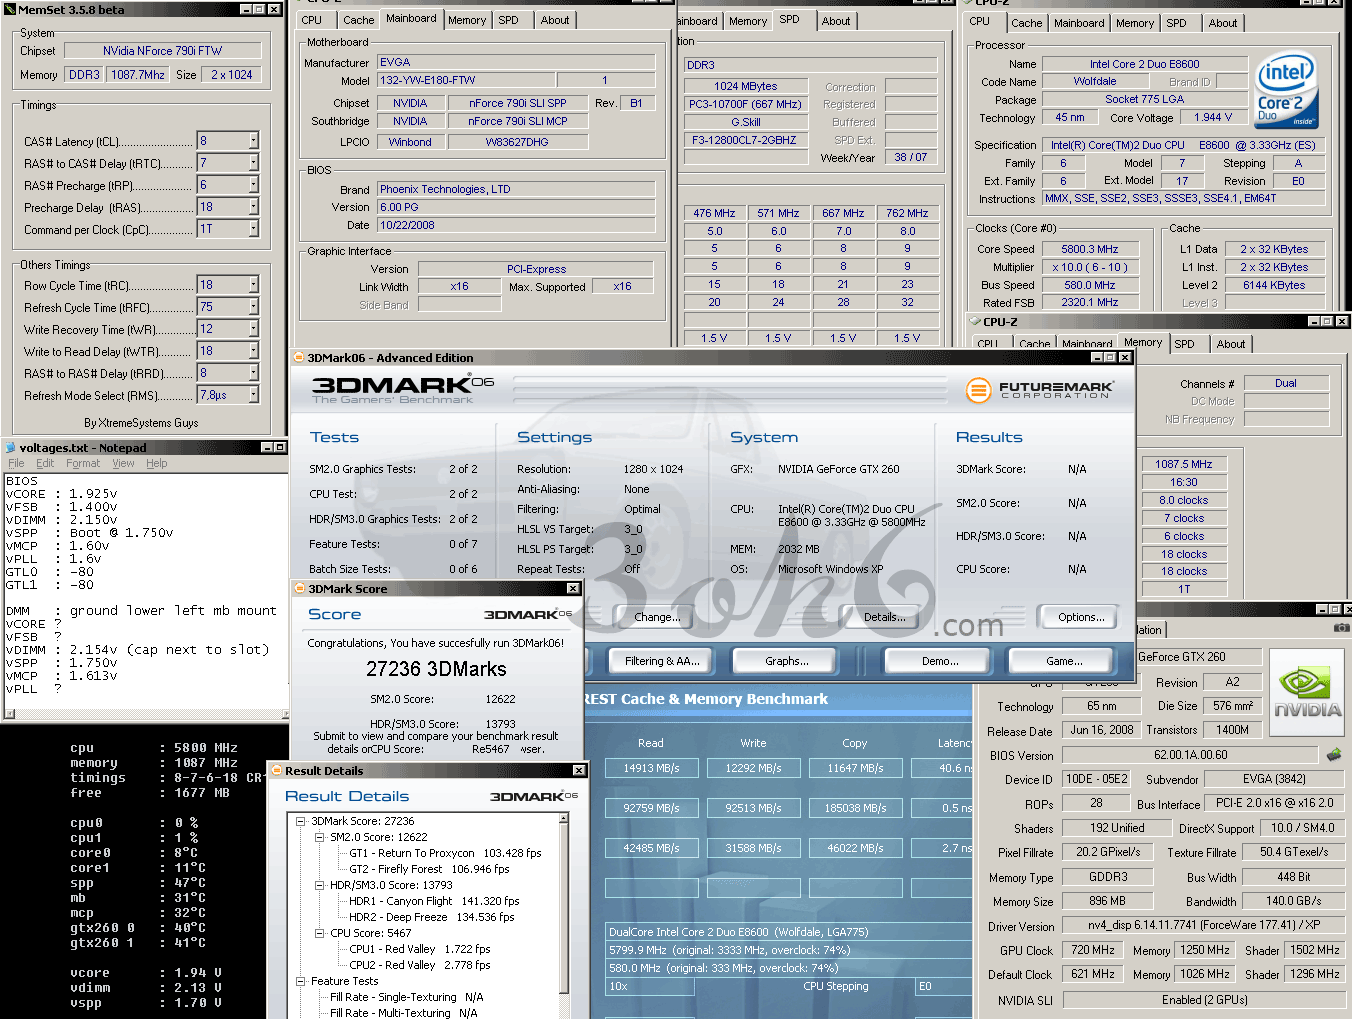Collapse the Feature Tests tree node
Viewport: 1352px width, 1019px height.
tap(301, 981)
